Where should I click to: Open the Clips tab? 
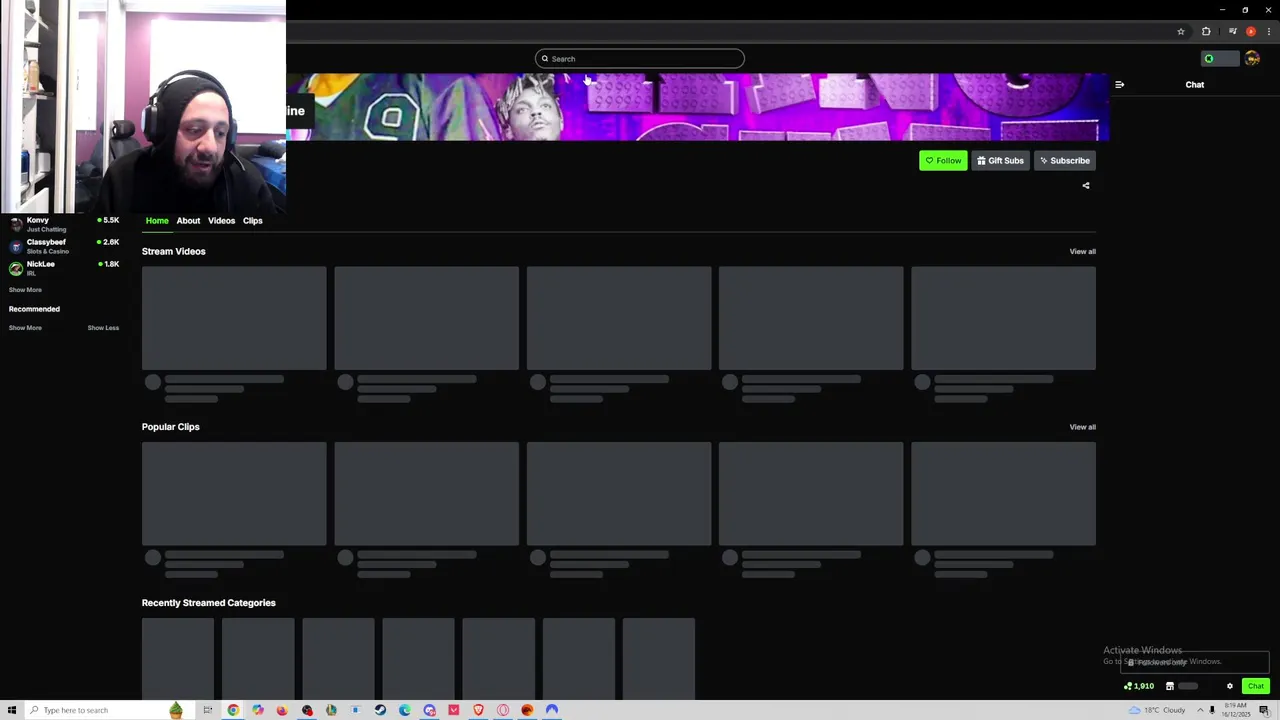252,220
